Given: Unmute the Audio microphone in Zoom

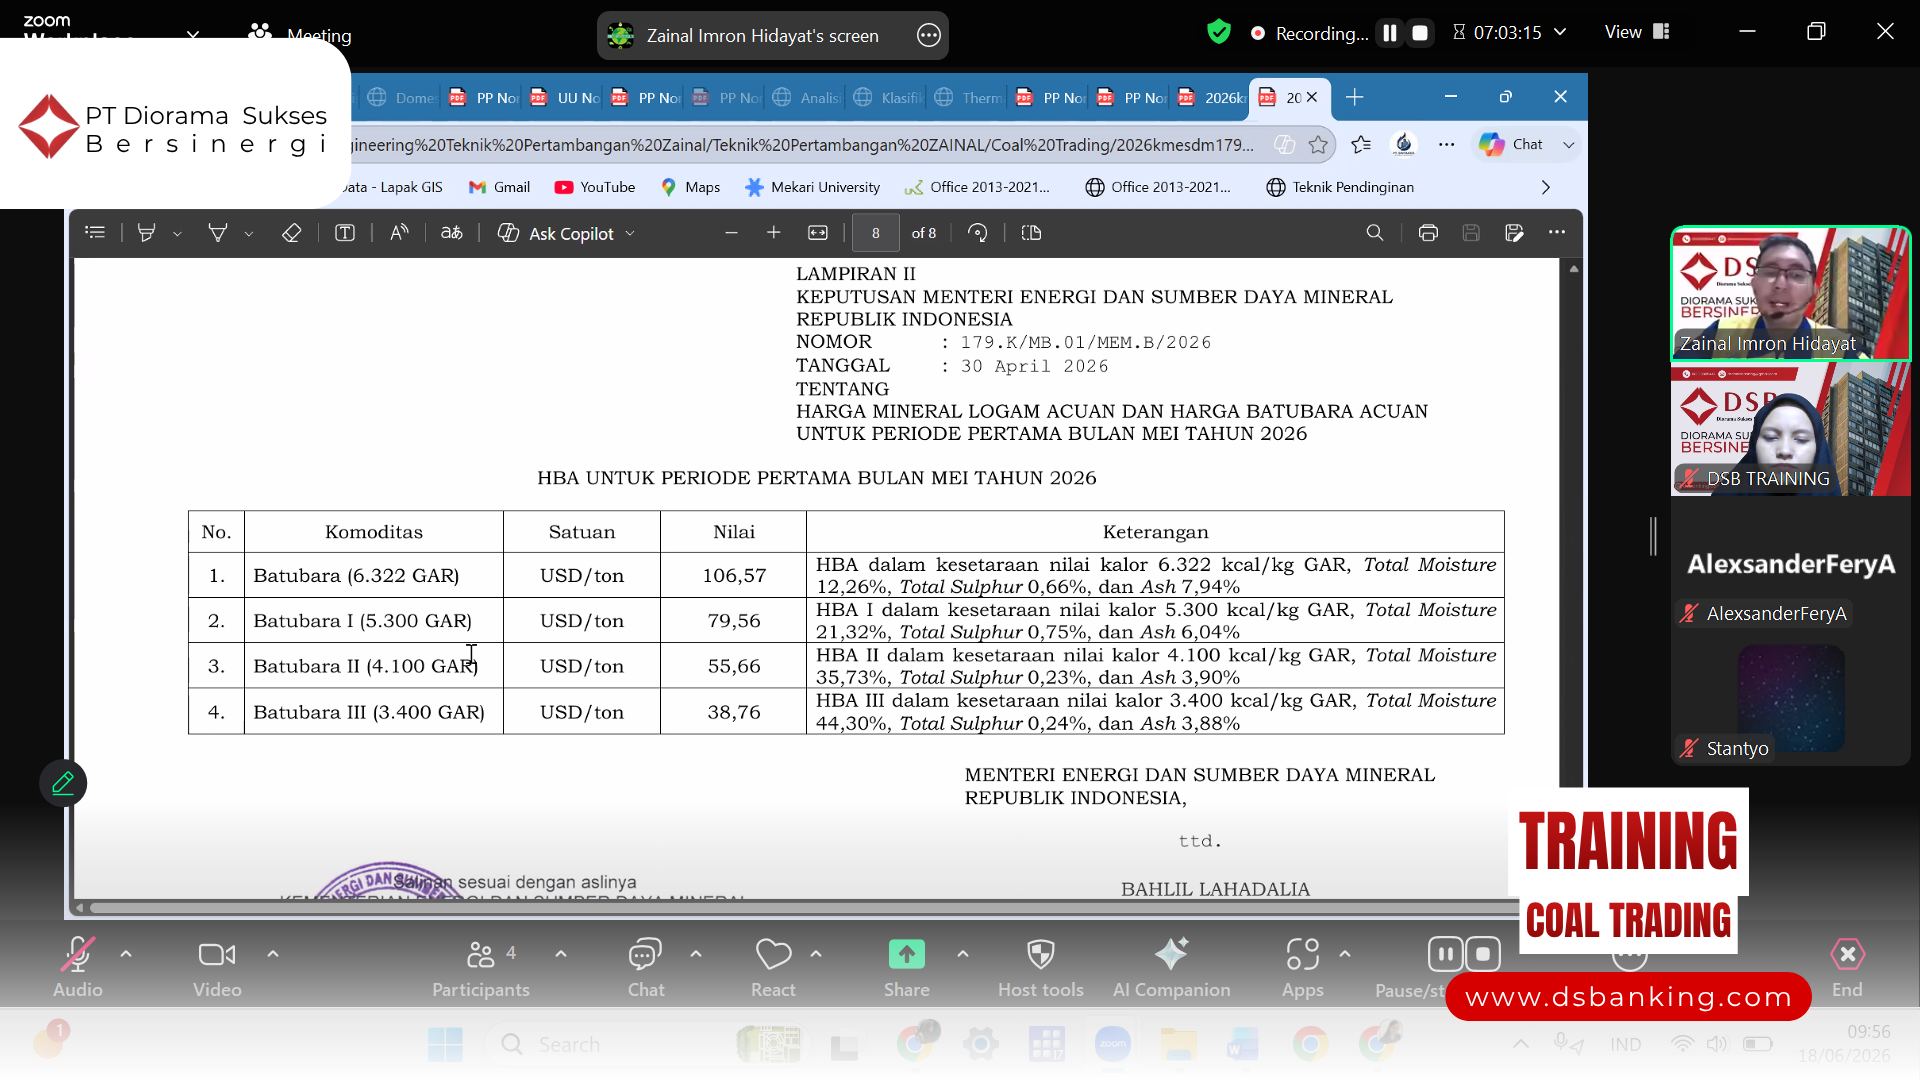Looking at the screenshot, I should 78,968.
